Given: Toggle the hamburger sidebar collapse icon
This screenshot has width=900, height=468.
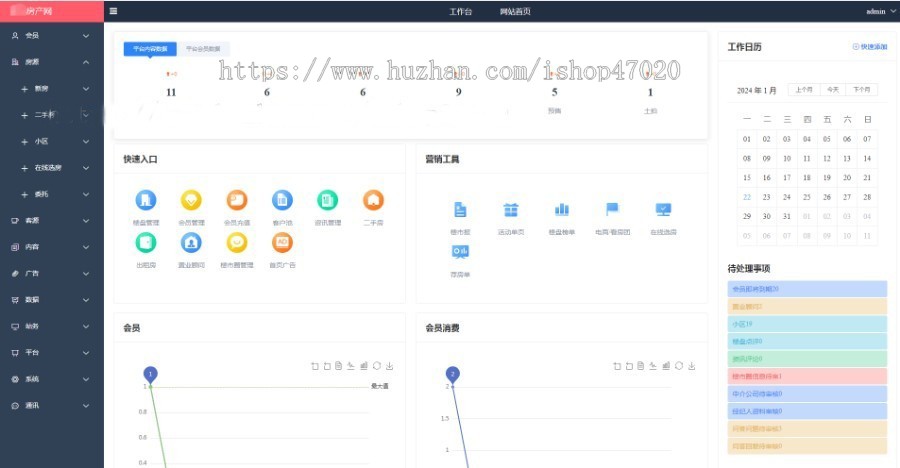Looking at the screenshot, I should click(x=113, y=11).
